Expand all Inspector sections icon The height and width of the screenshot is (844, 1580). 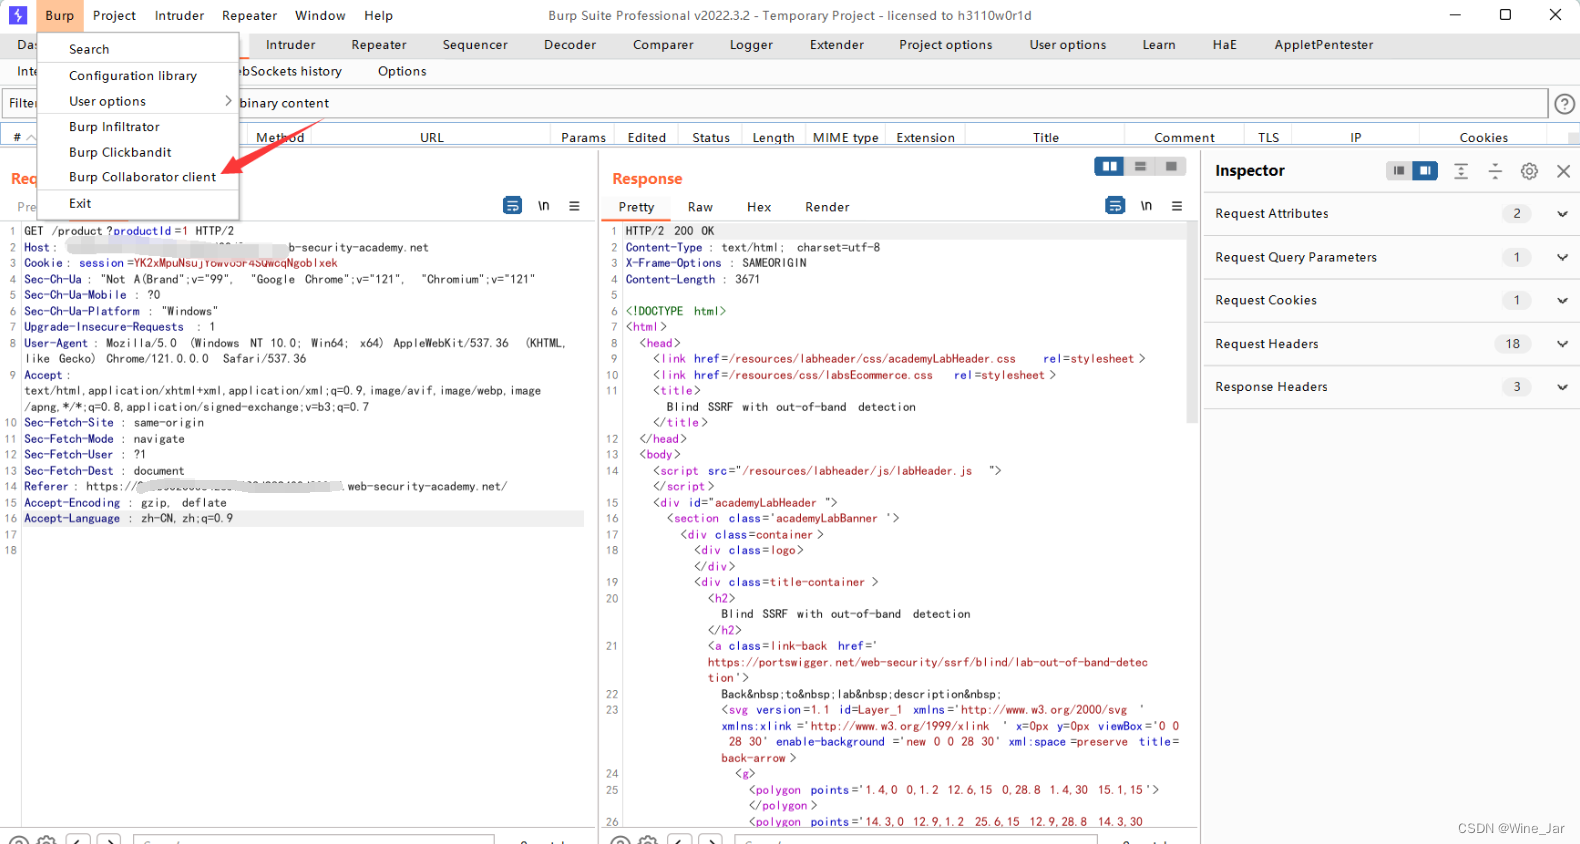1461,171
